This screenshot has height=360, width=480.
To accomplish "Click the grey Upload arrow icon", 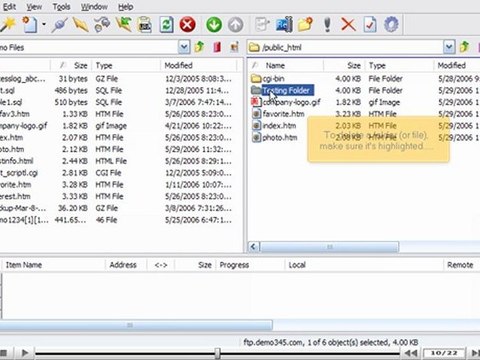I will click(x=235, y=25).
